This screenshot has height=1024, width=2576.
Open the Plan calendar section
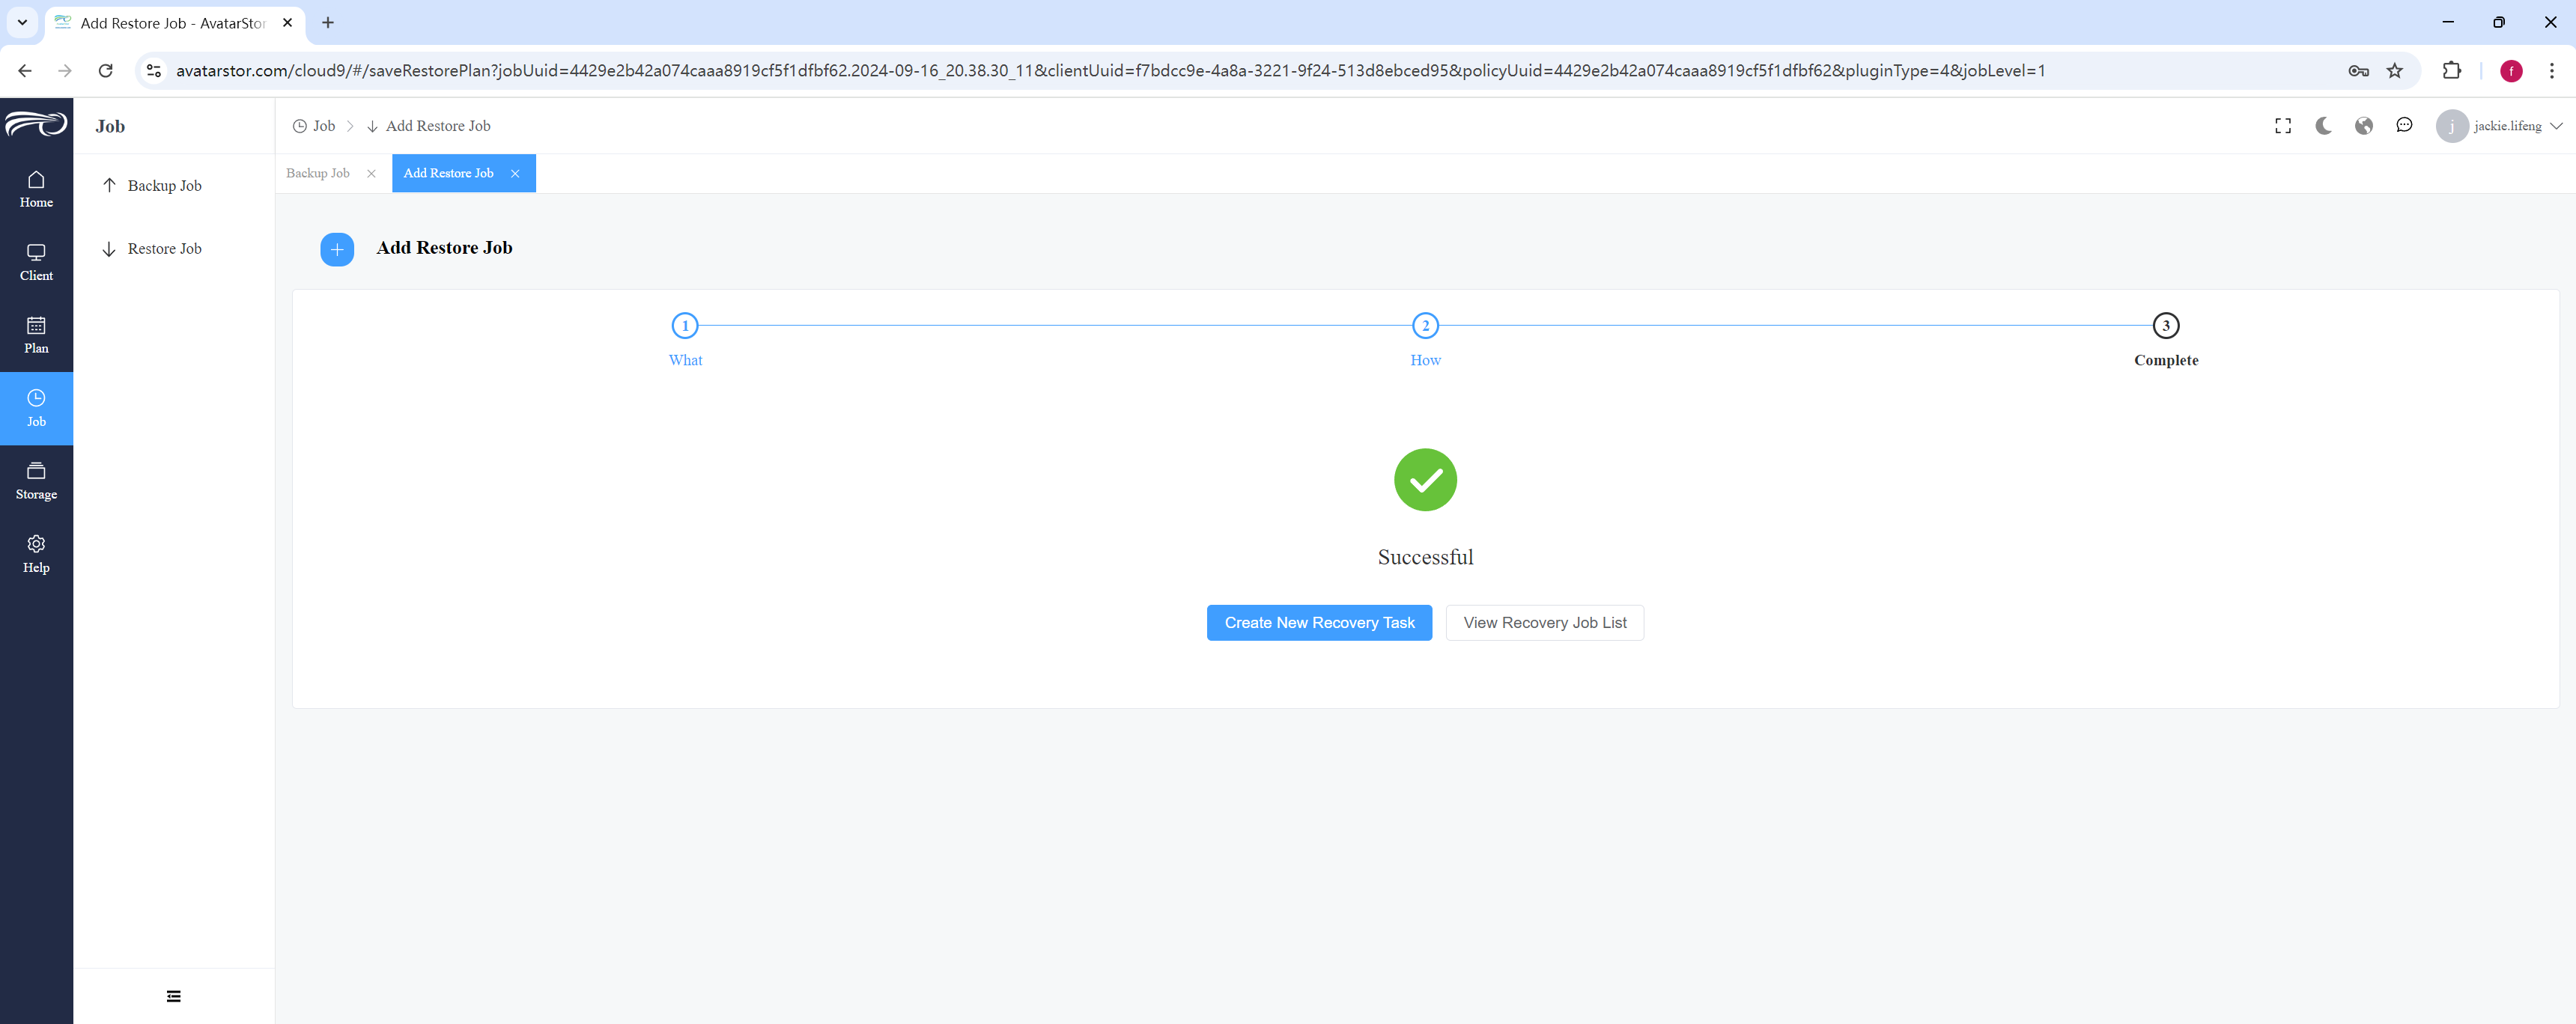point(36,335)
